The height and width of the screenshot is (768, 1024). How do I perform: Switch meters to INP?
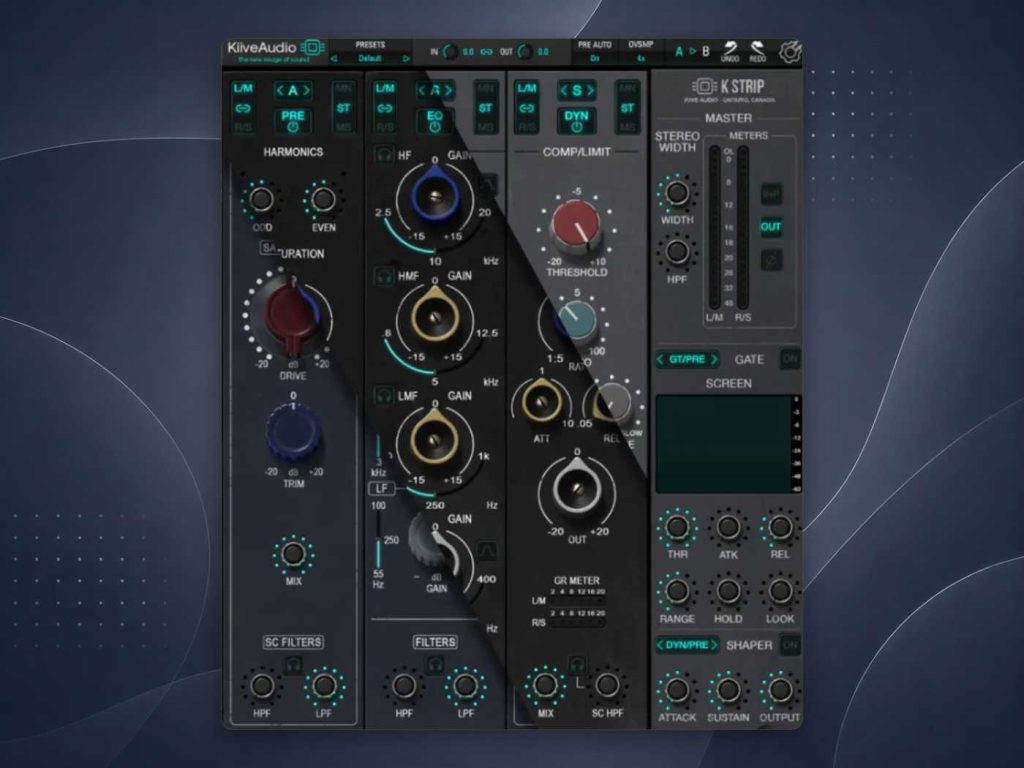click(771, 193)
